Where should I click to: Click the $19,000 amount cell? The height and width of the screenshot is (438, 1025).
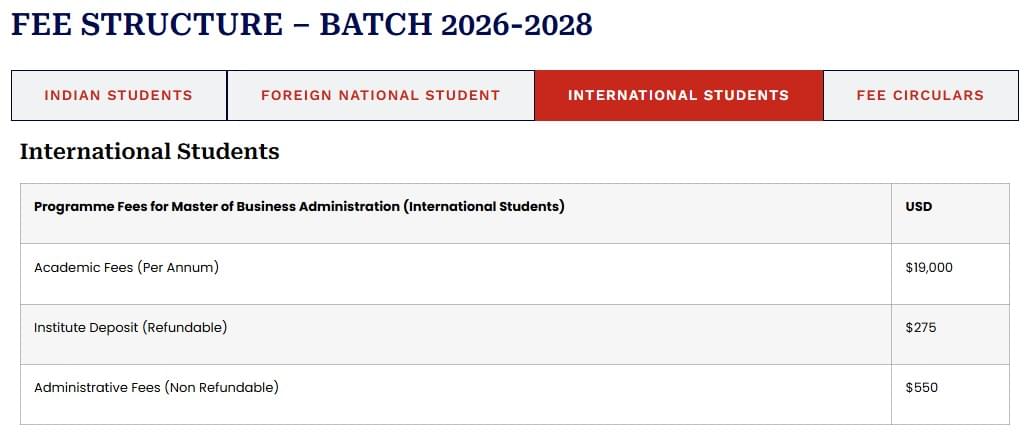pos(929,268)
